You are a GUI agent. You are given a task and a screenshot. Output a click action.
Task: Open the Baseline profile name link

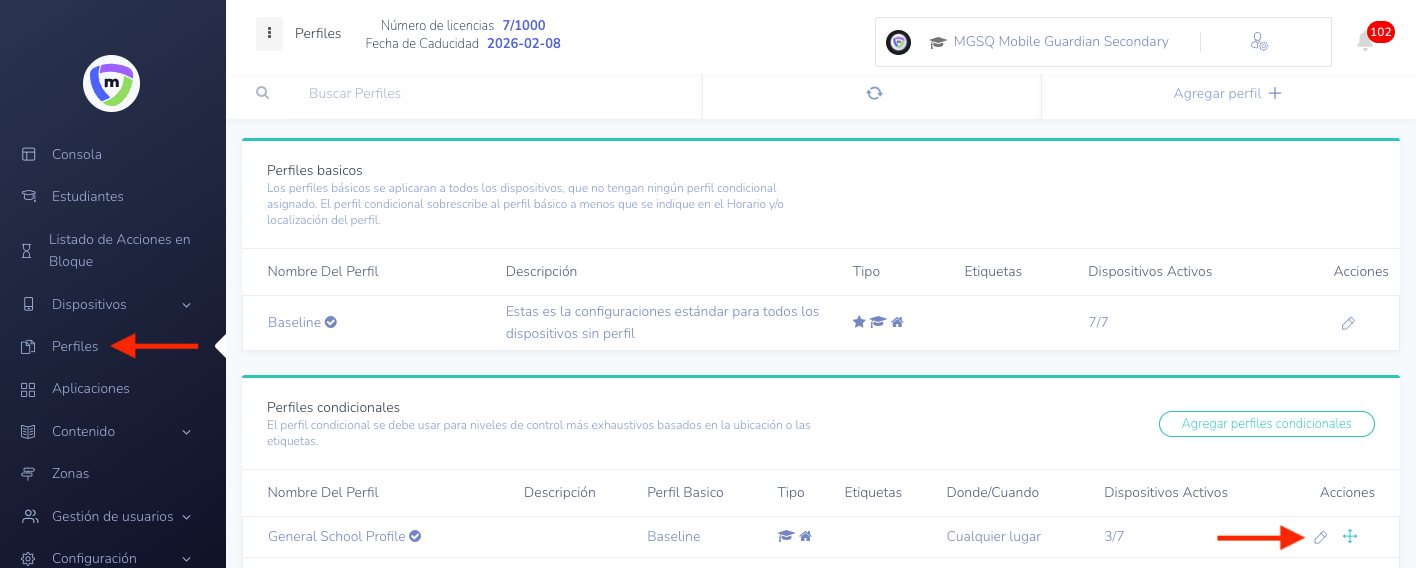point(294,322)
